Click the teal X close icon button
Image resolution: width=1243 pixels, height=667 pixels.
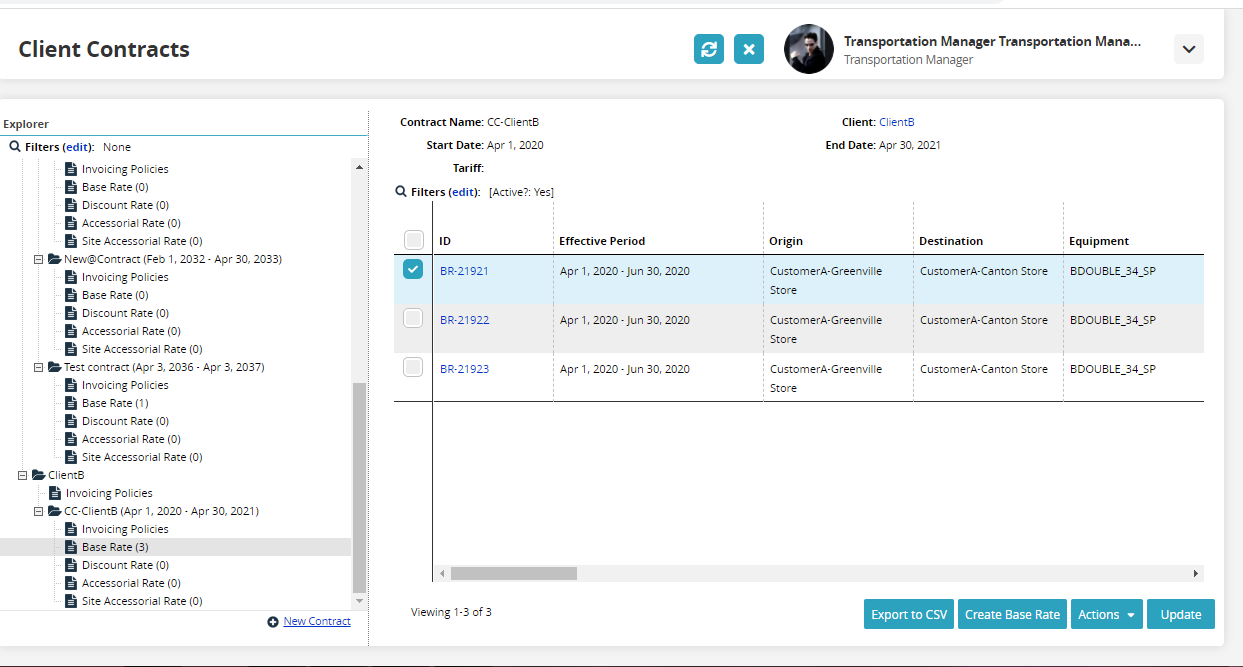(x=749, y=49)
